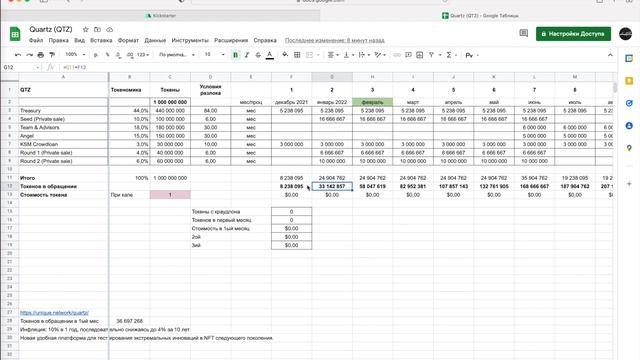The height and width of the screenshot is (360, 640).
Task: Toggle bold formatting
Action: click(x=236, y=55)
